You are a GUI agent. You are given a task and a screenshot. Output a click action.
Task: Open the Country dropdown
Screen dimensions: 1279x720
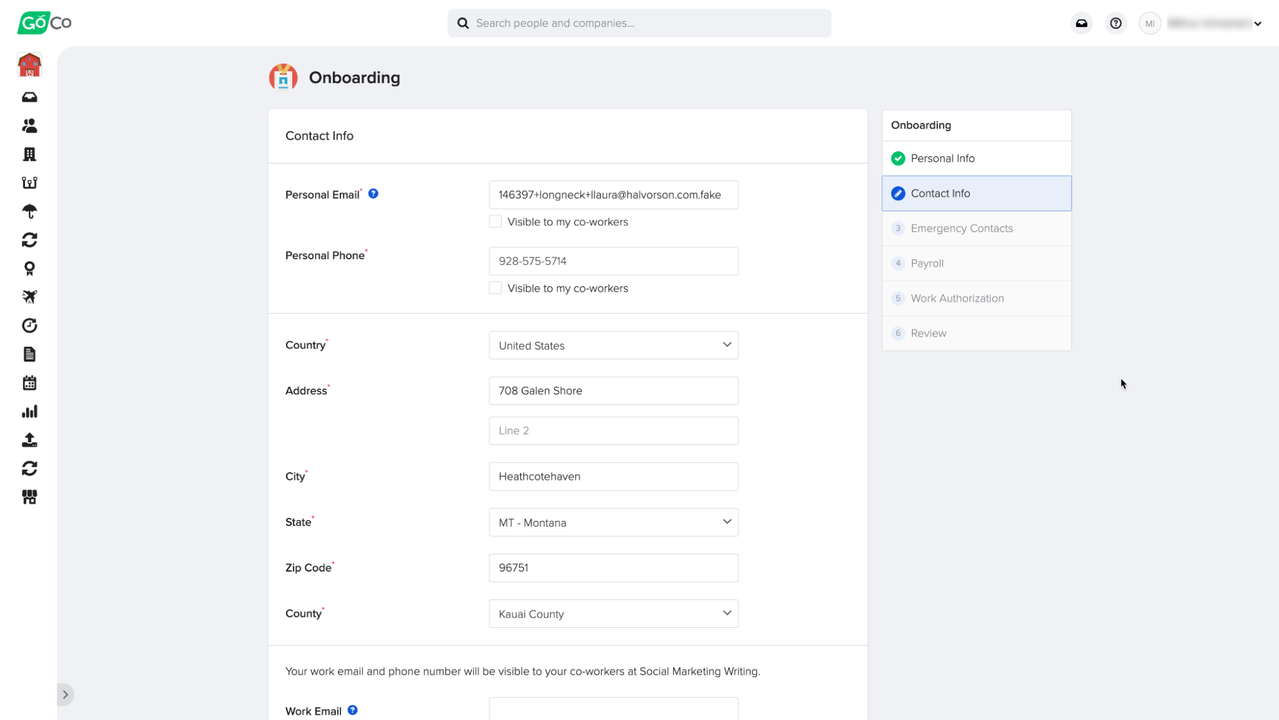click(613, 345)
